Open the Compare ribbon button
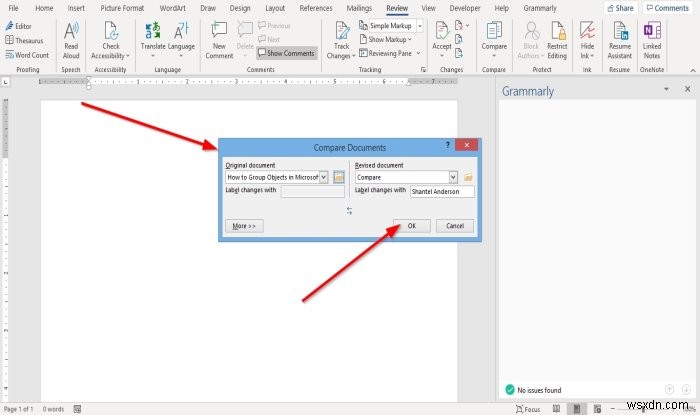Viewport: 700px width, 415px height. [x=494, y=41]
